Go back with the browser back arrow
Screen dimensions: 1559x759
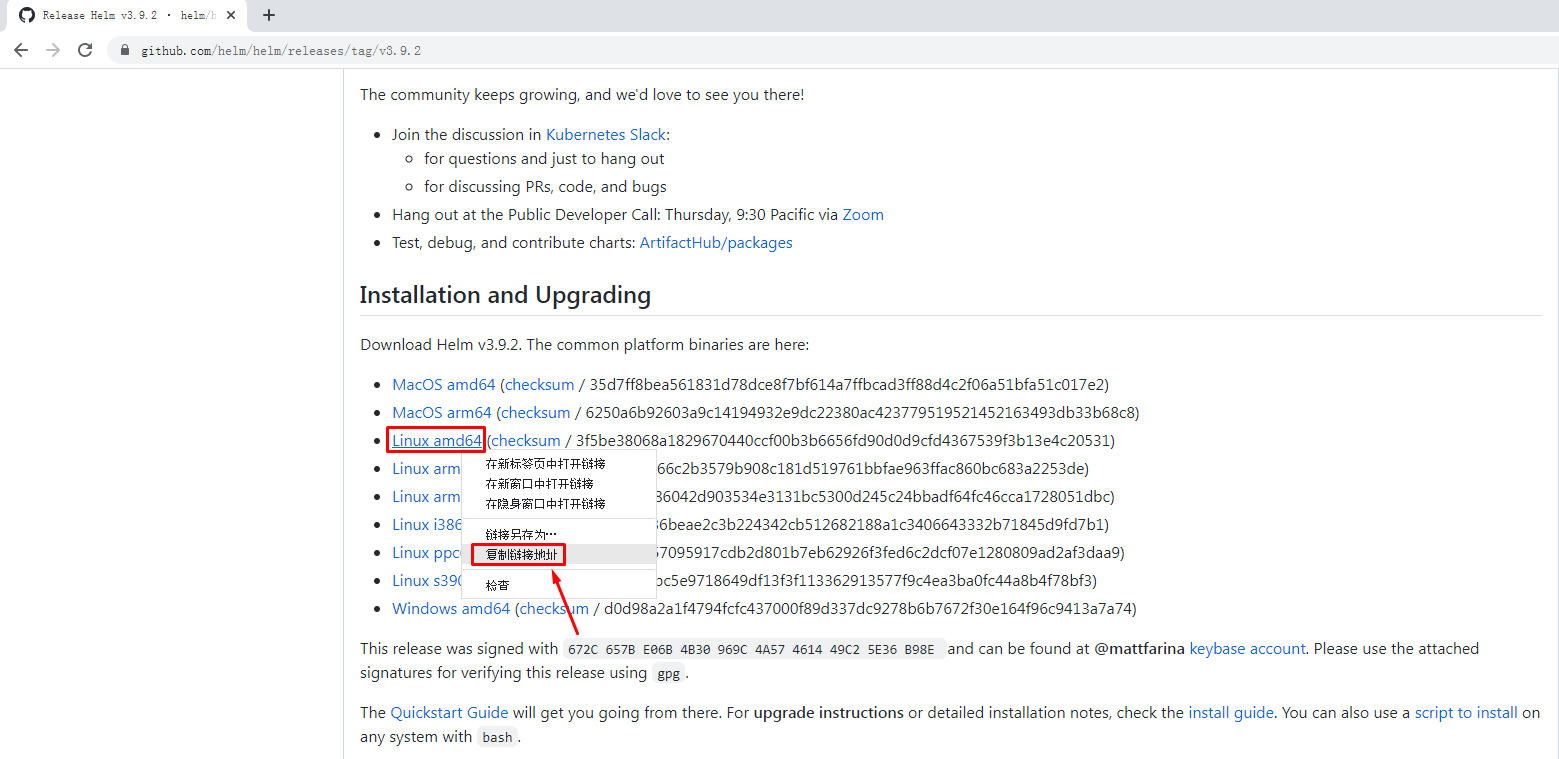(21, 50)
